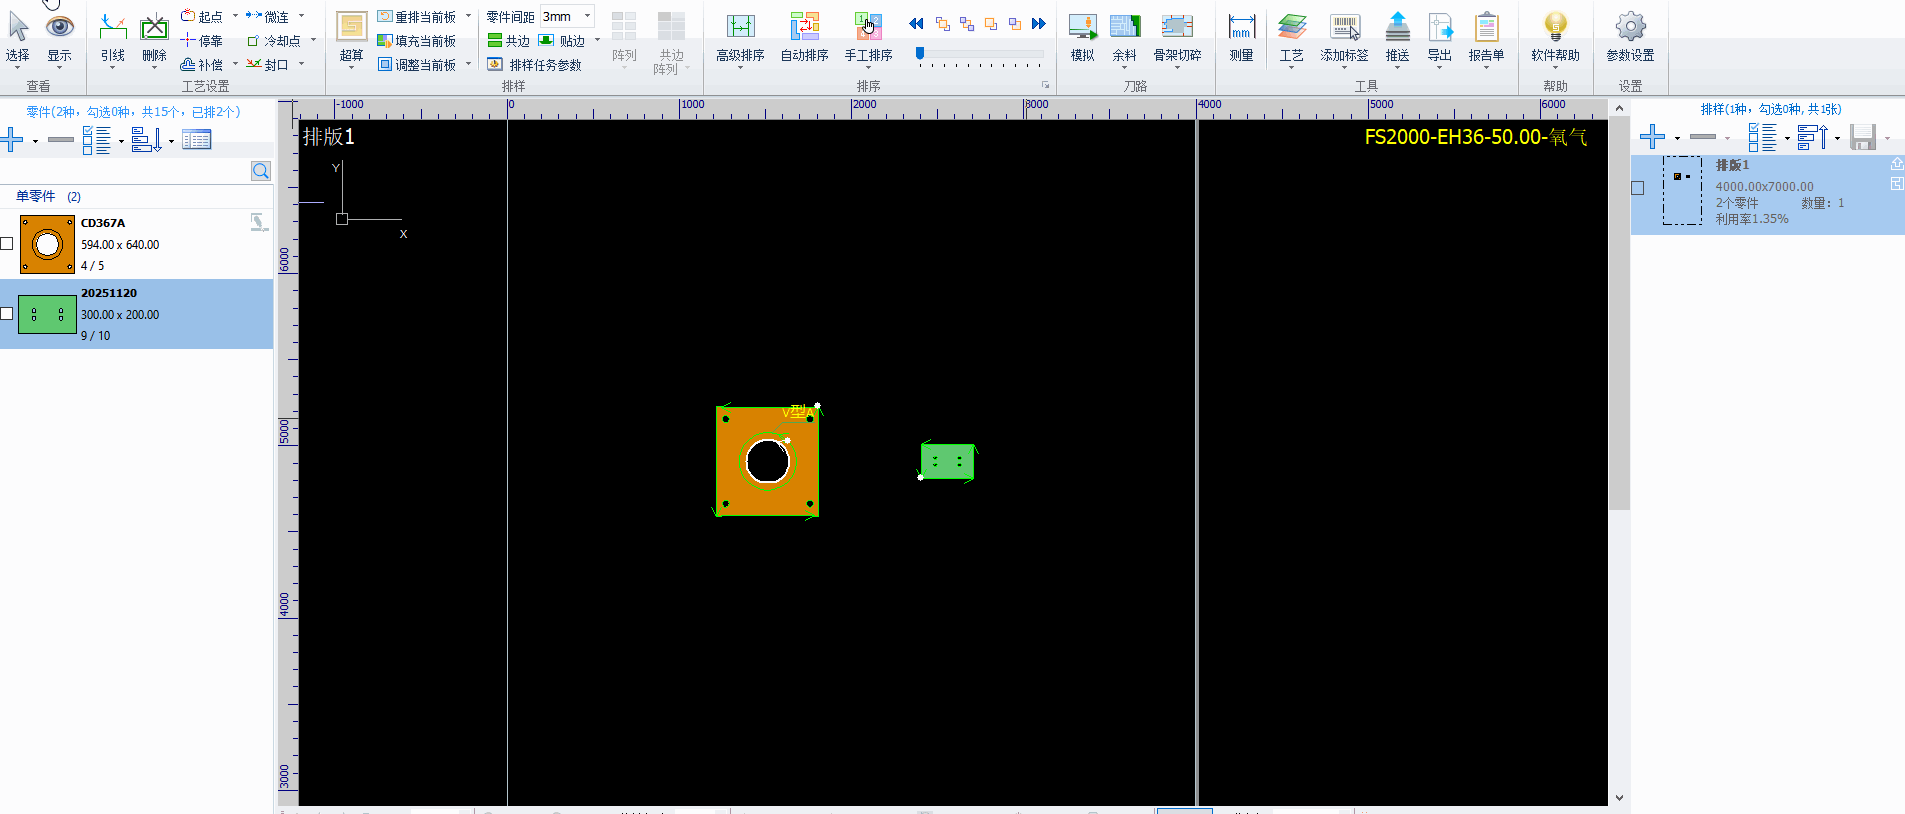Click the 超算 nesting icon
This screenshot has height=814, width=1905.
point(351,37)
